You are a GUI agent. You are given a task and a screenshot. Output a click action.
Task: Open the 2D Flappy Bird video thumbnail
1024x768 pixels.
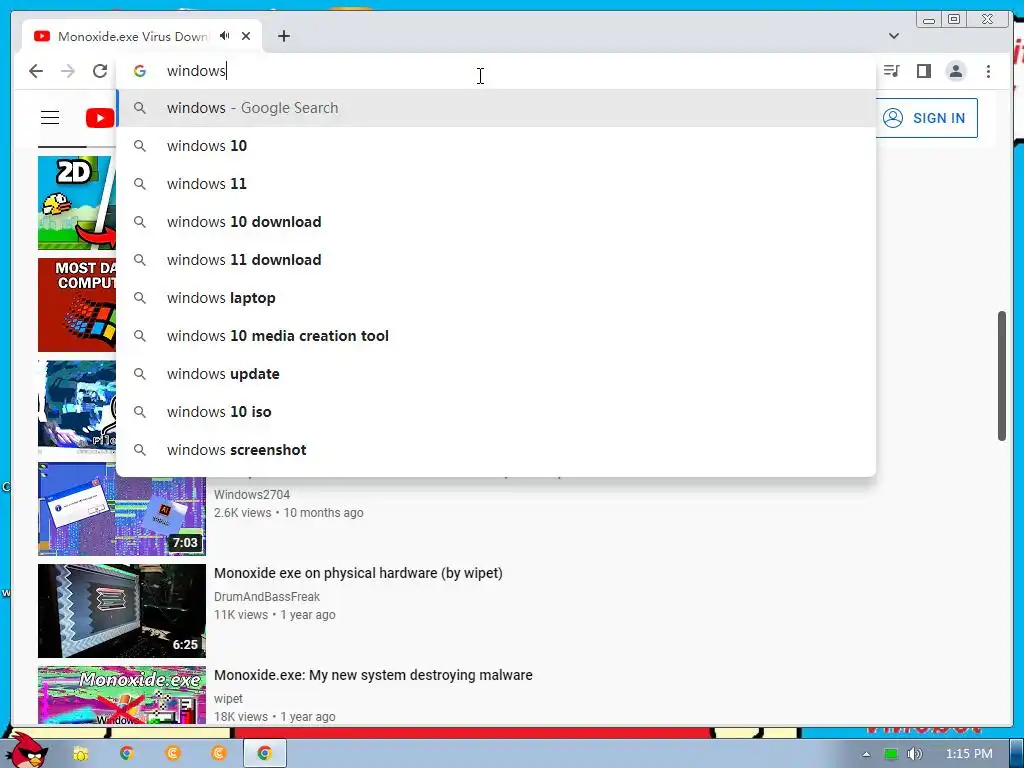point(77,203)
